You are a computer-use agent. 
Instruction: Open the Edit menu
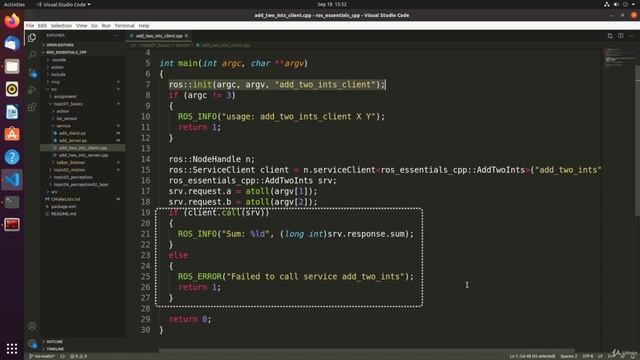click(x=42, y=26)
